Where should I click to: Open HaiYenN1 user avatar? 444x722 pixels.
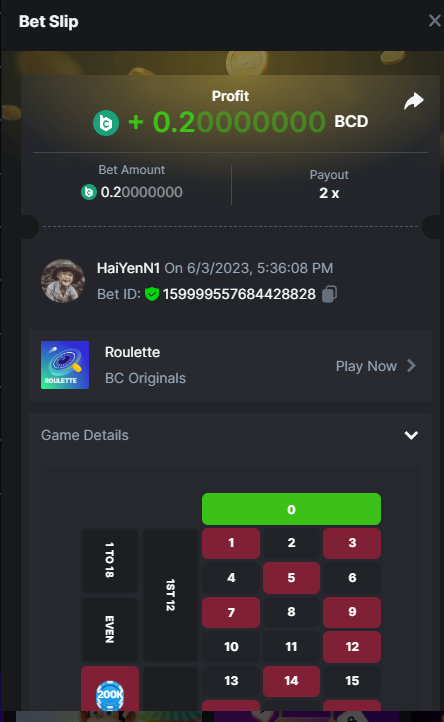pyautogui.click(x=63, y=281)
